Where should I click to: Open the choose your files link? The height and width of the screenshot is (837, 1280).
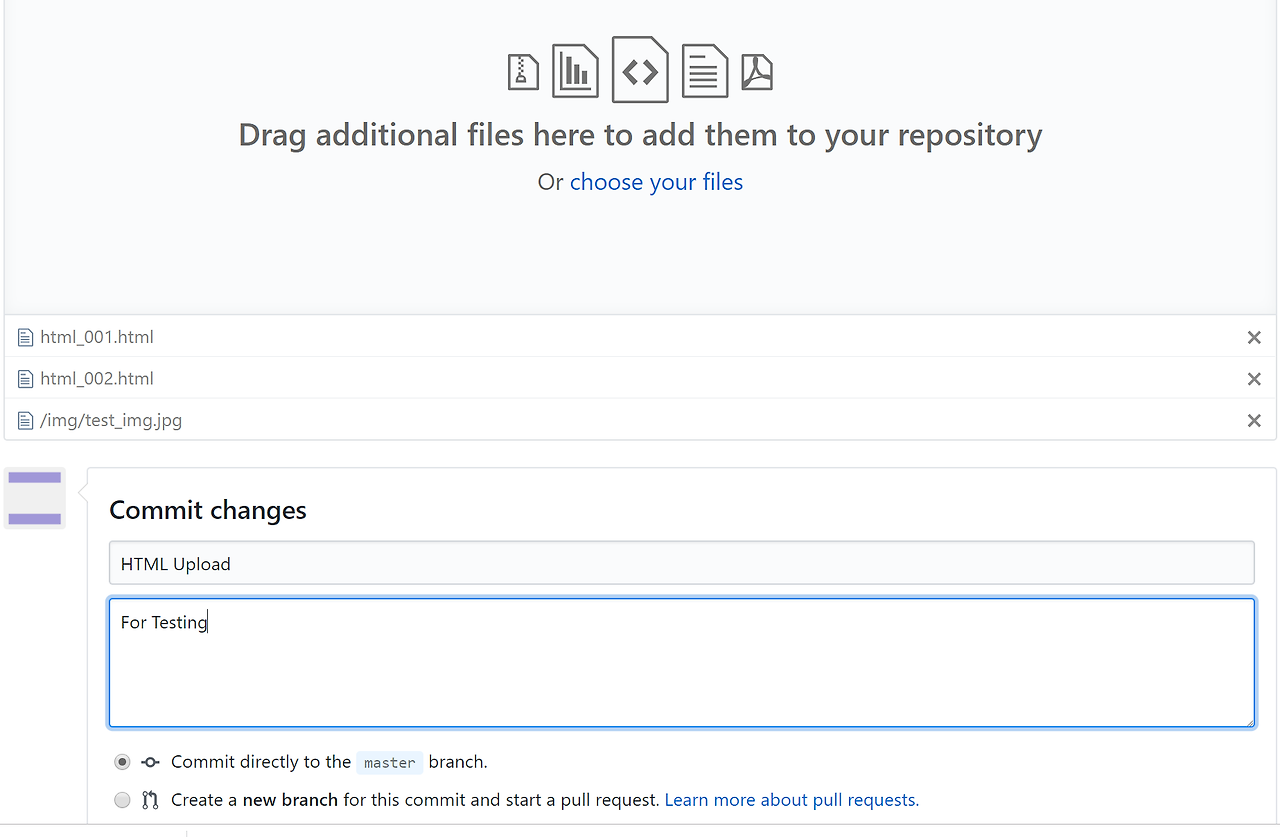(656, 182)
